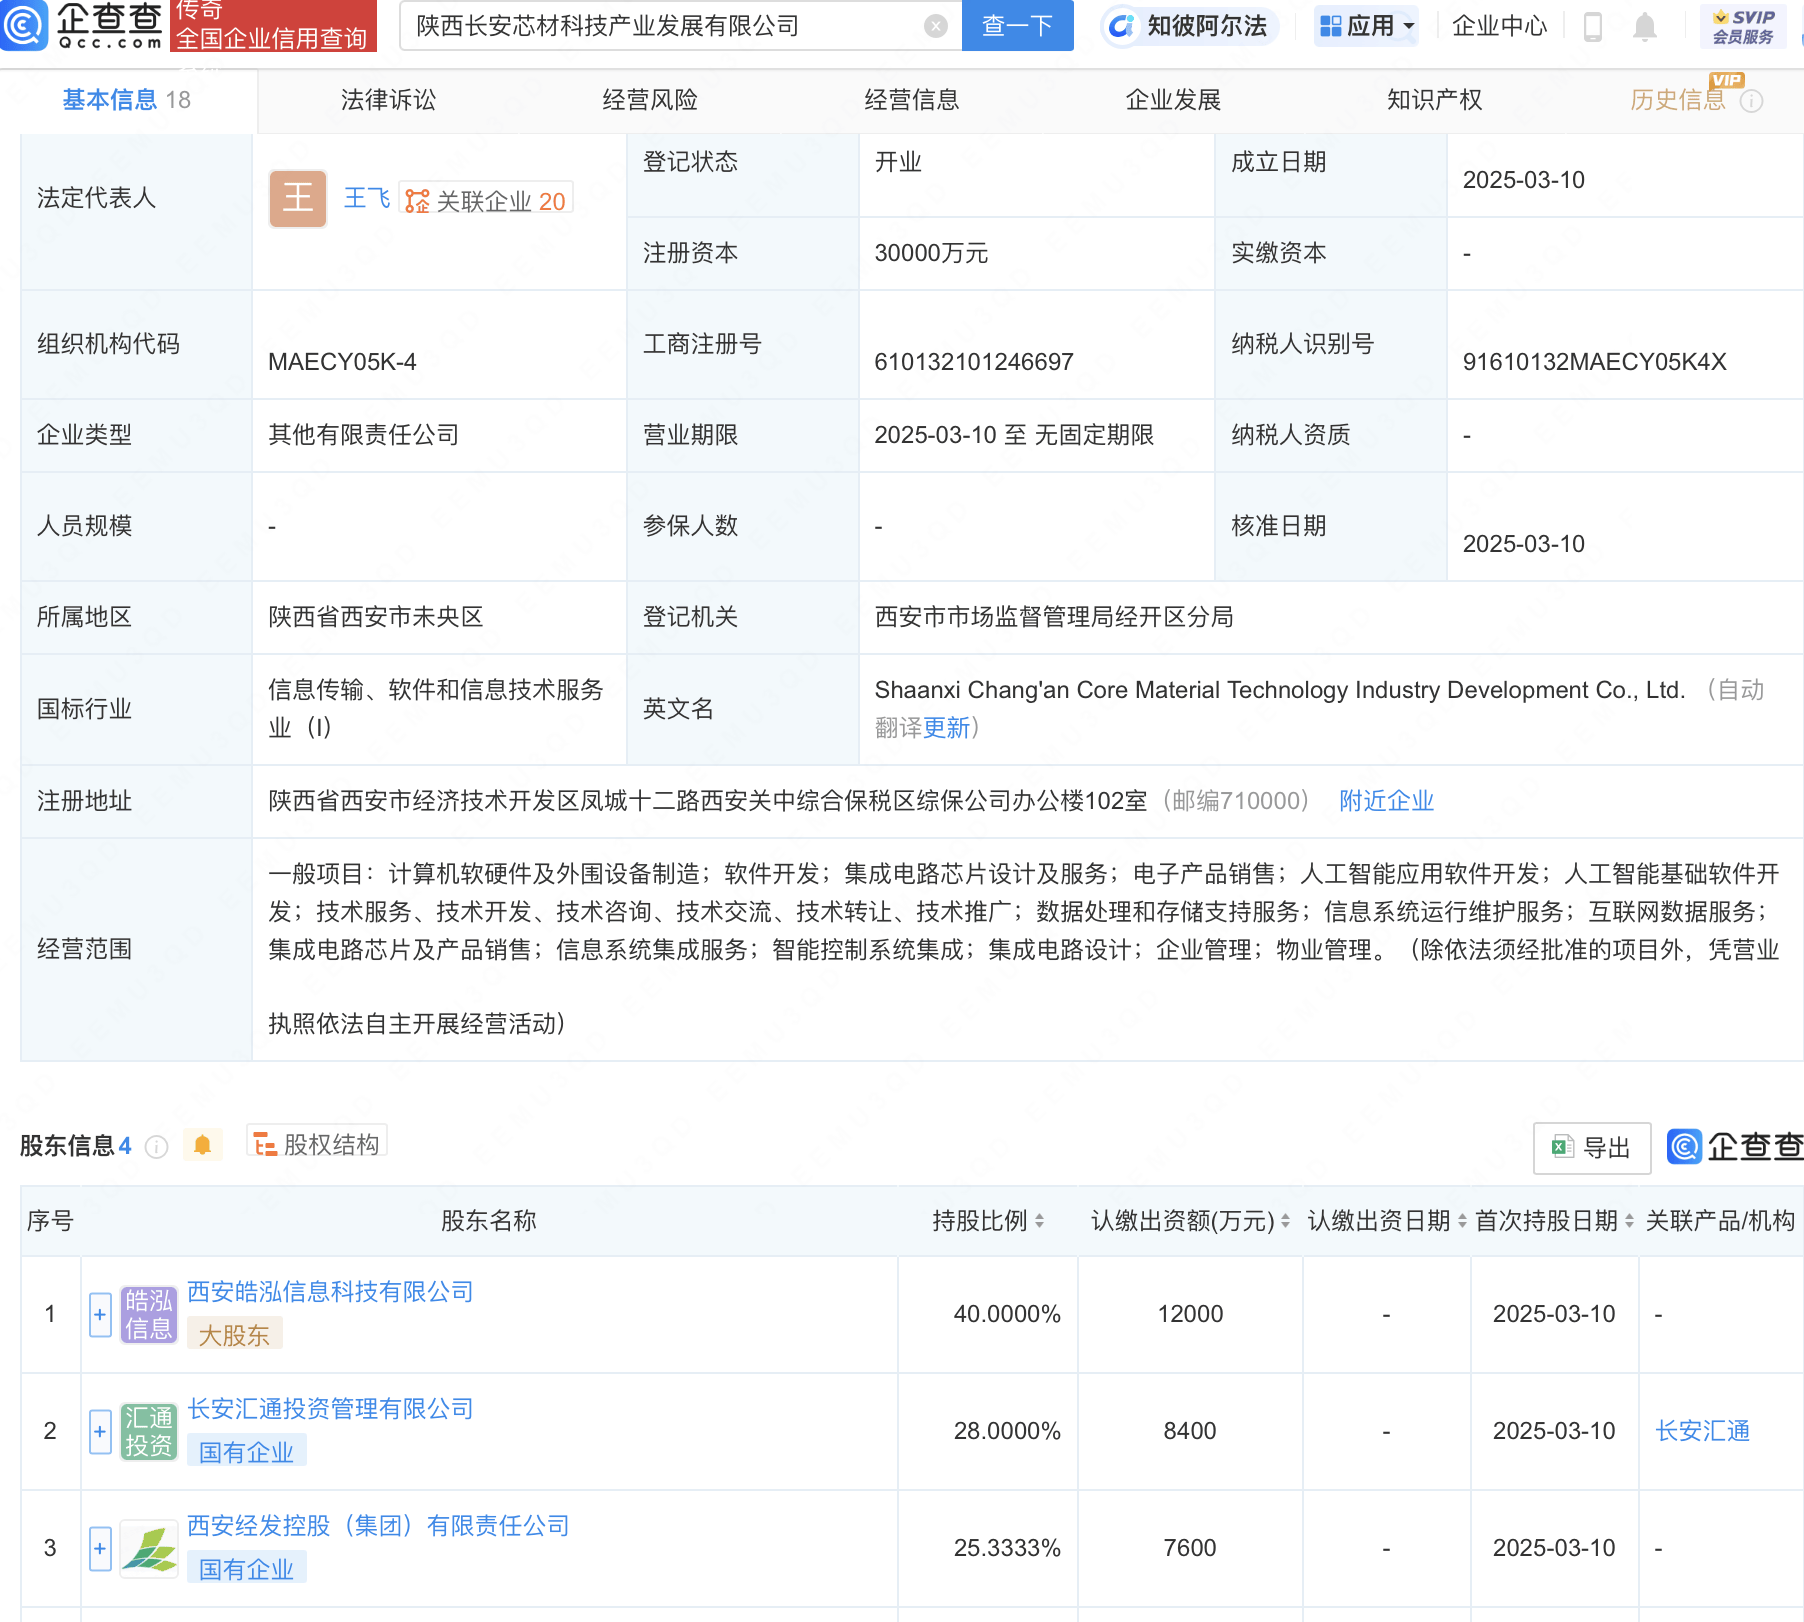
Task: Select the 8400 subscribed capital cell
Action: tap(1190, 1431)
